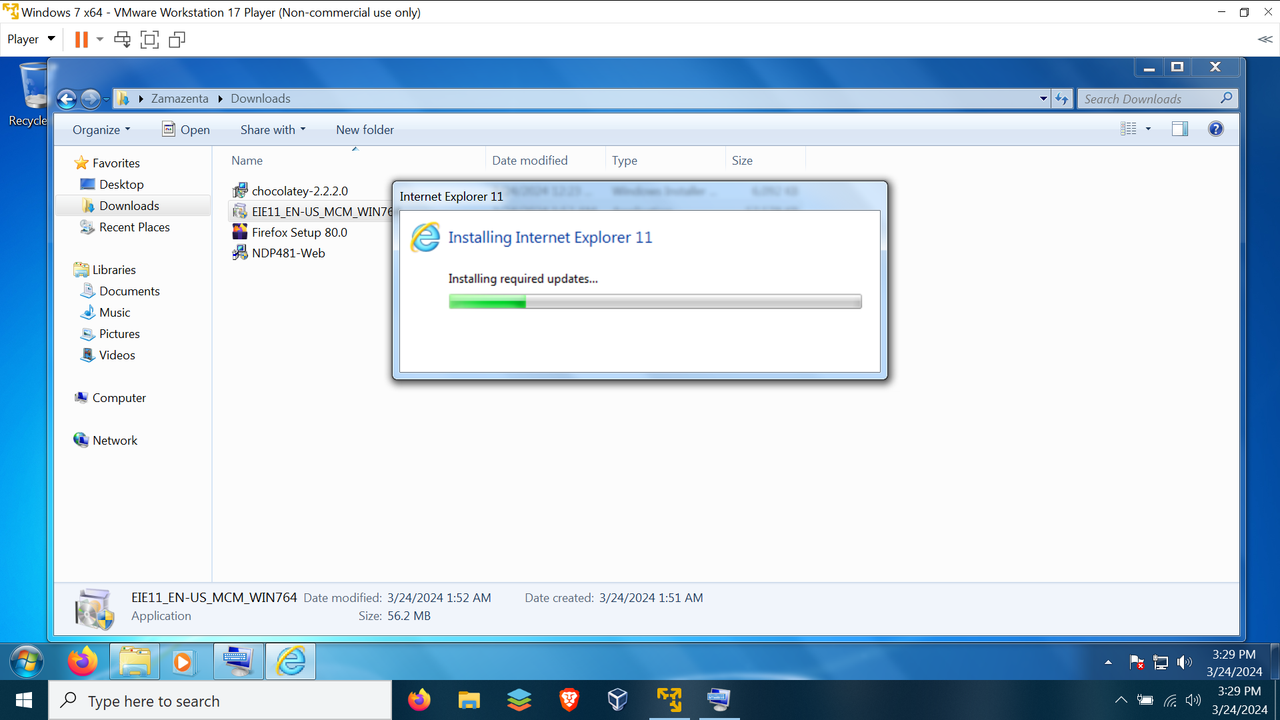Open Windows Media Player taskbar icon

[x=182, y=661]
